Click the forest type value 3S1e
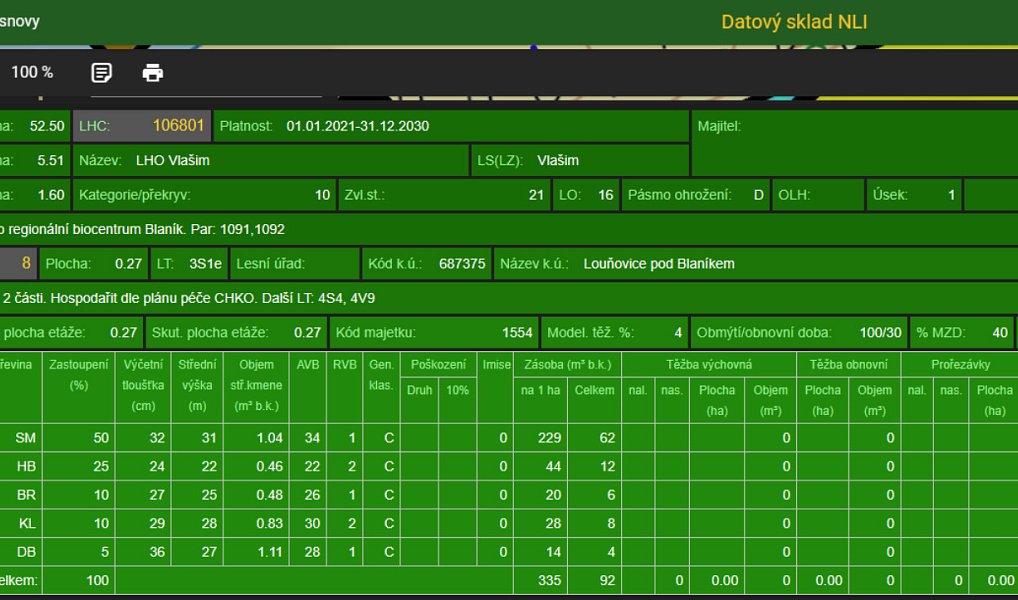1018x600 pixels. [x=205, y=264]
